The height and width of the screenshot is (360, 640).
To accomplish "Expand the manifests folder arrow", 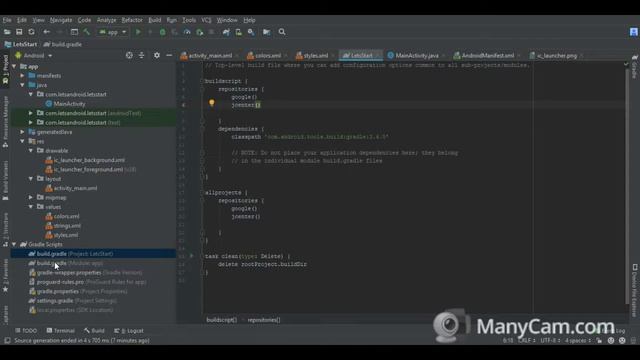I will [x=22, y=76].
